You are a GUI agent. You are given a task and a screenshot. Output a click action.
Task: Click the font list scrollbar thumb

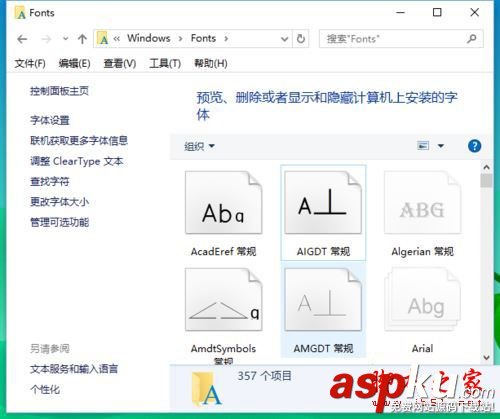click(486, 180)
